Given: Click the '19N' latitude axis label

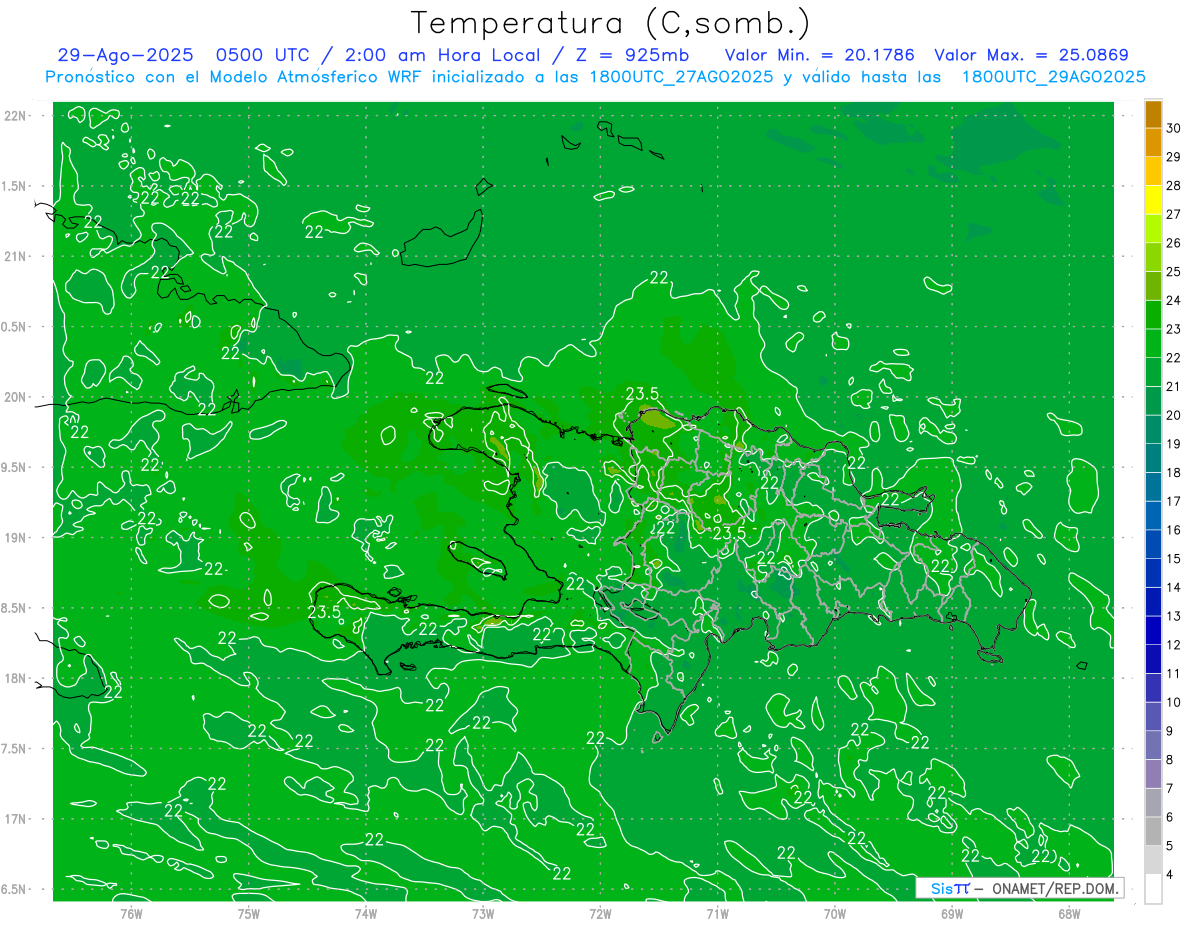Looking at the screenshot, I should pos(17,538).
